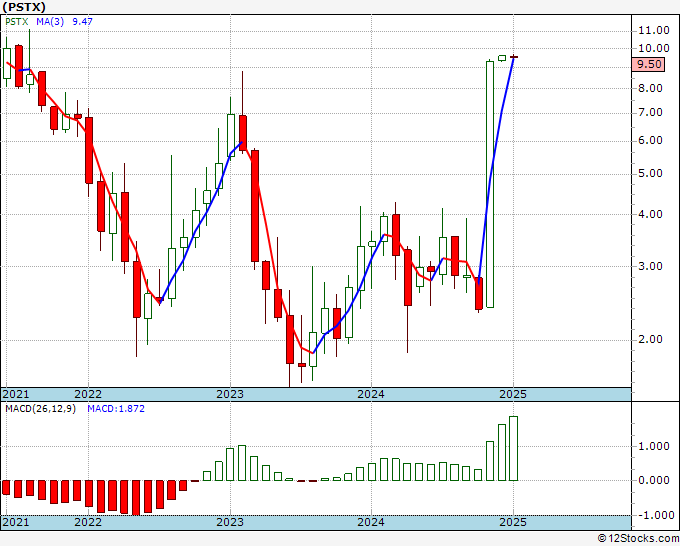This screenshot has height=546, width=680.
Task: Click the 0.000 MACD axis label
Action: (653, 480)
